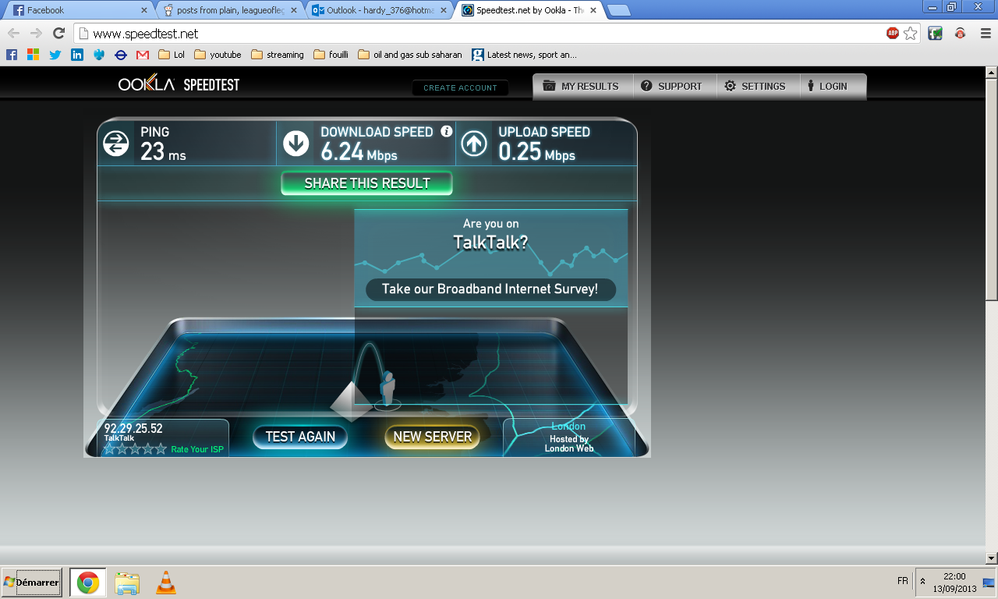Open the Twitter bookmark icon

pos(55,55)
